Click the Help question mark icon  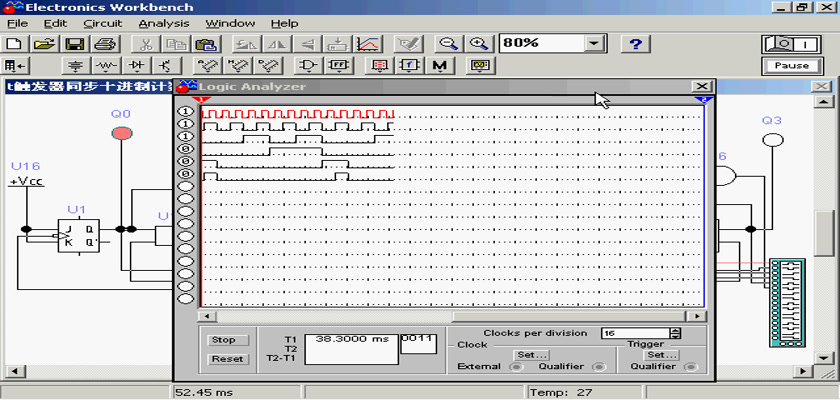(x=636, y=44)
